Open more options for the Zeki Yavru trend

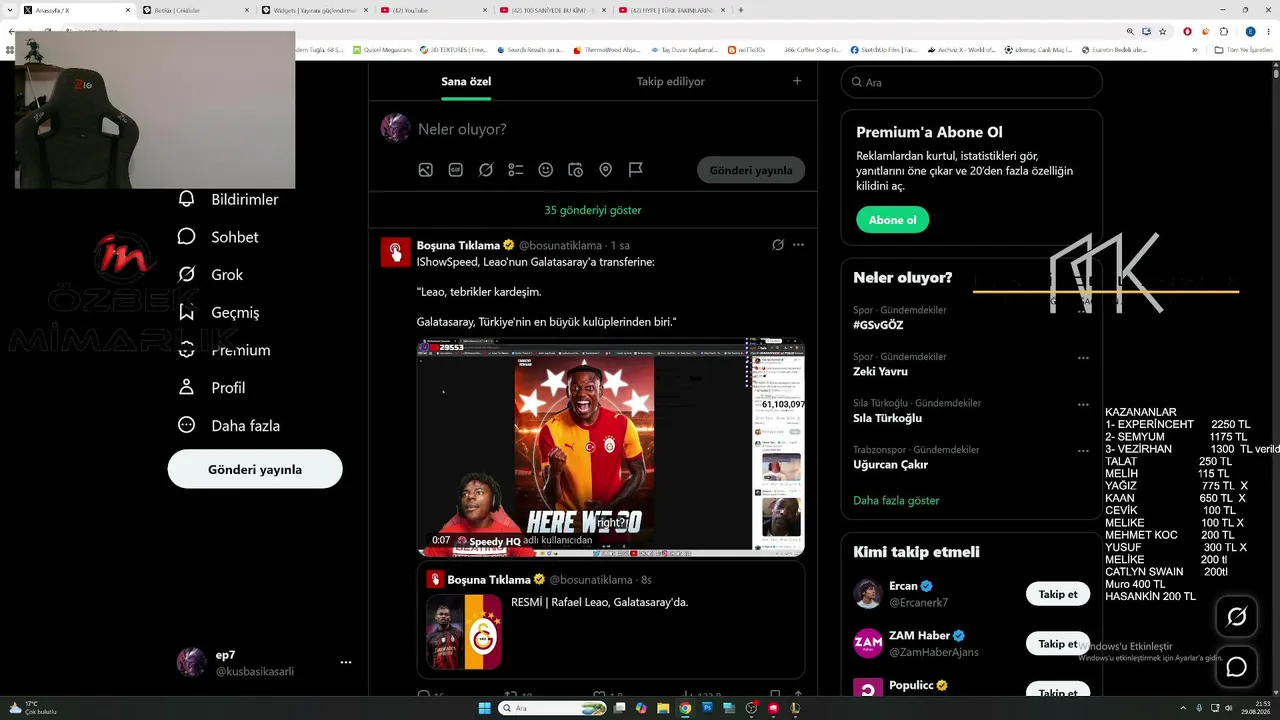1083,357
